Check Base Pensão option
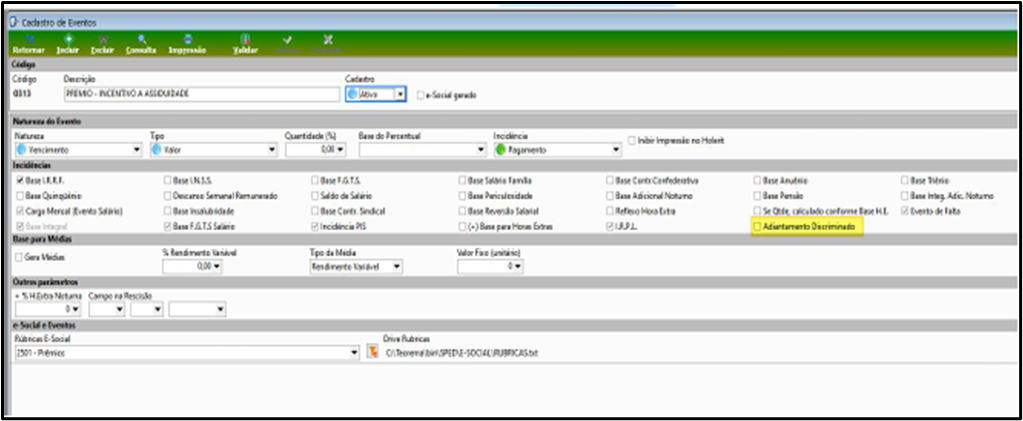 coord(757,196)
